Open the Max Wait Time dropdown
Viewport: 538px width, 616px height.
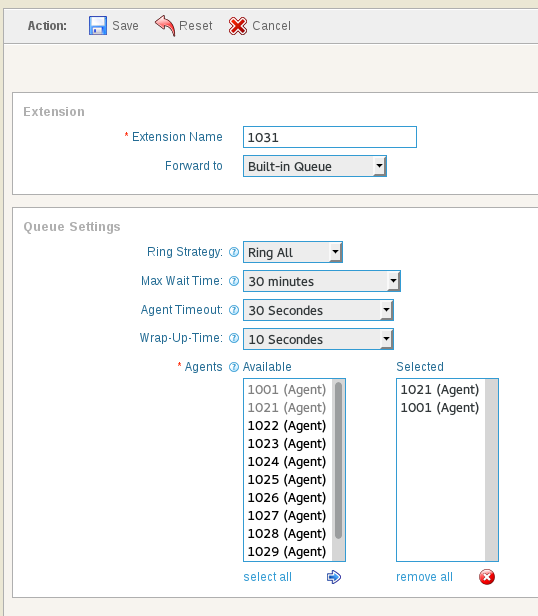coord(322,281)
